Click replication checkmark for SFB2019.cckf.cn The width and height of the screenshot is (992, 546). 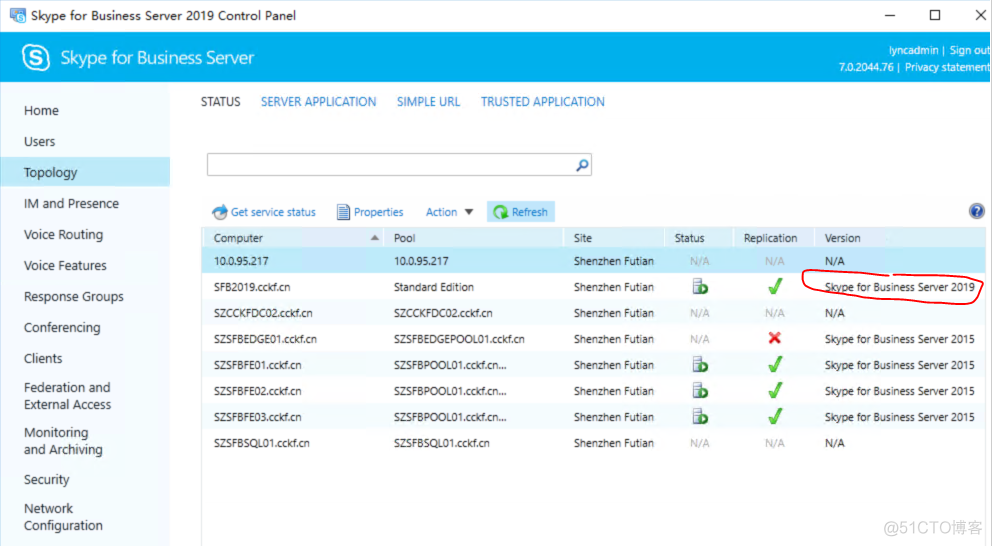(774, 287)
